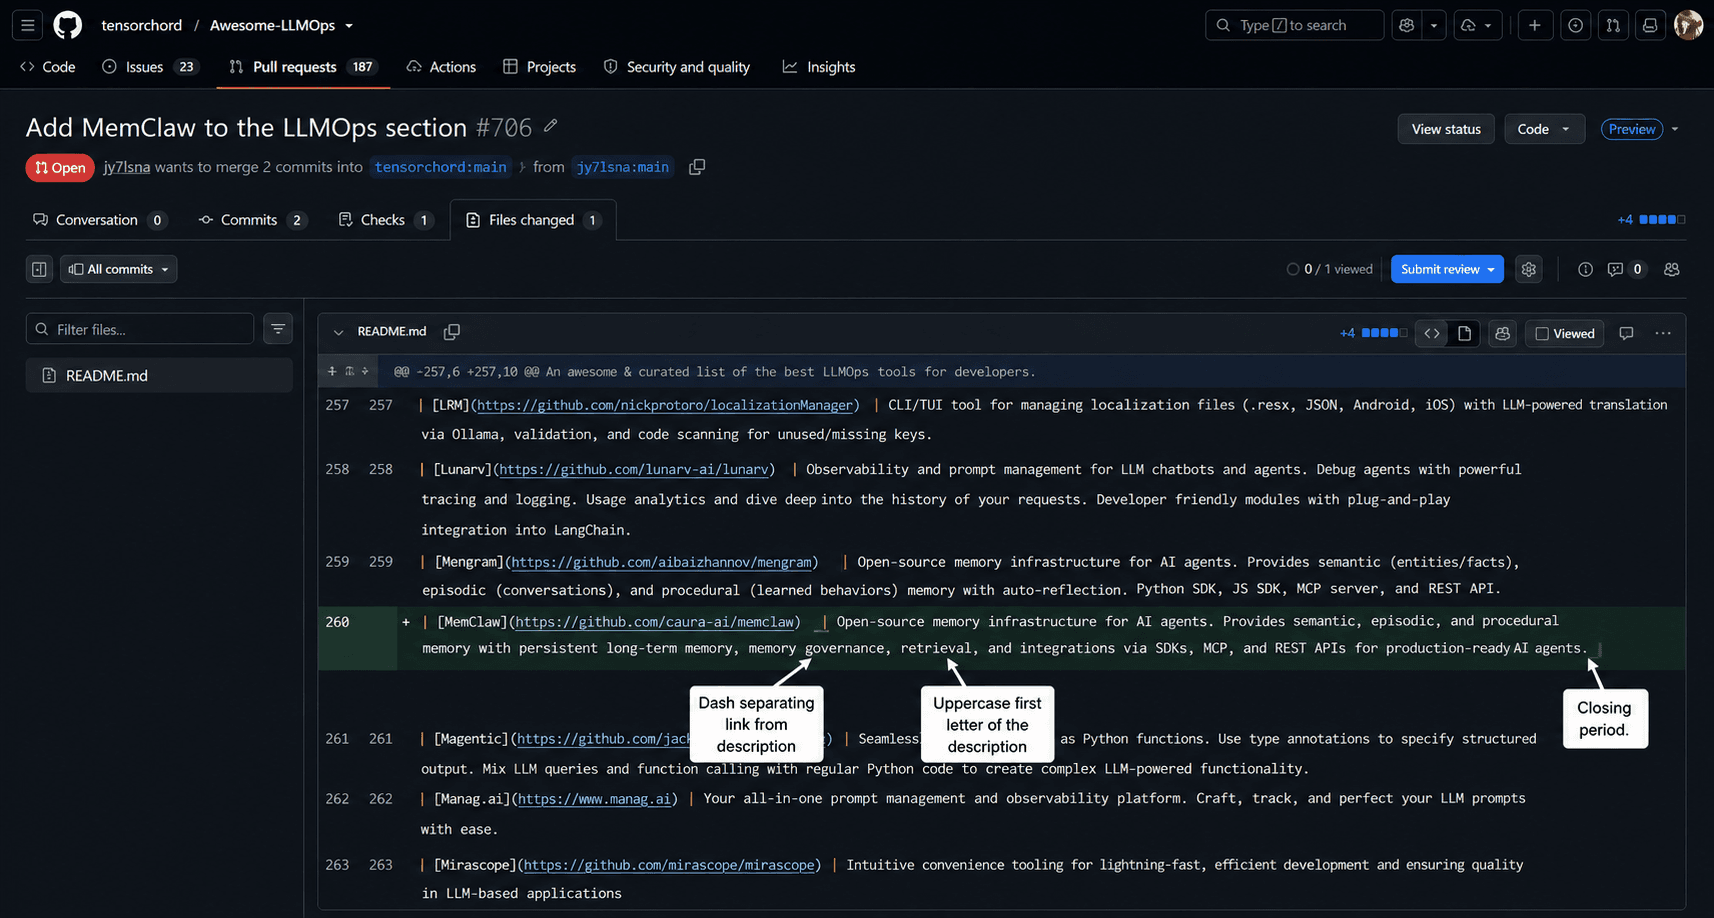The height and width of the screenshot is (918, 1714).
Task: Switch to source diff view
Action: click(x=1432, y=333)
